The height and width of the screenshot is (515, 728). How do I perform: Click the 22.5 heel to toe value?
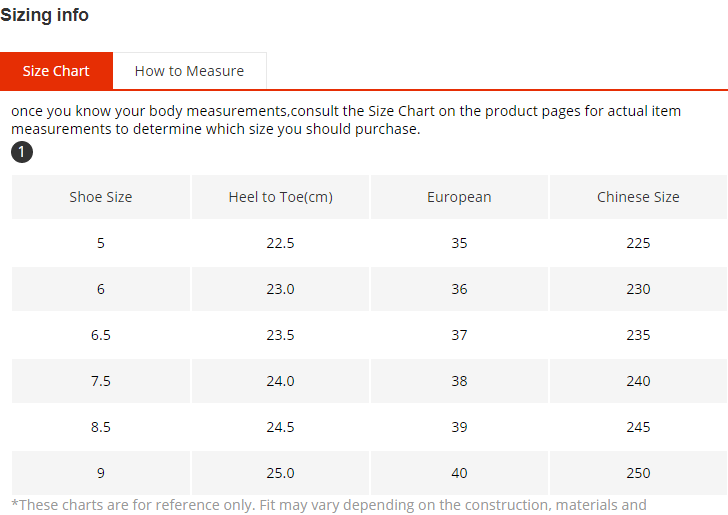click(280, 243)
